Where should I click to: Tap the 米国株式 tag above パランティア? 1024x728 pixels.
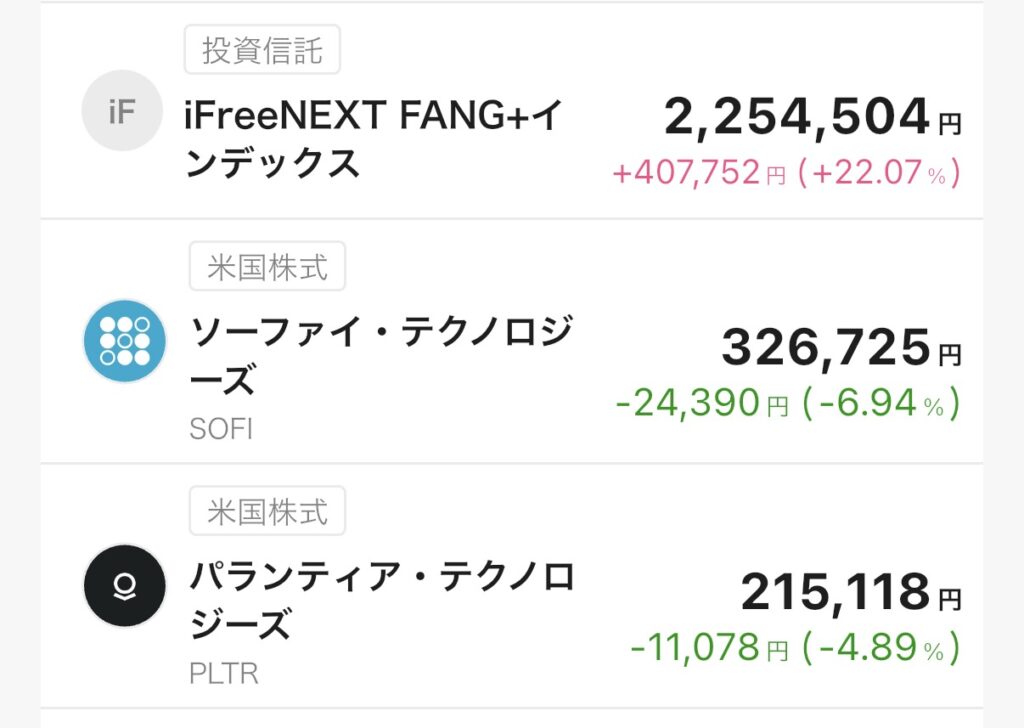click(267, 512)
